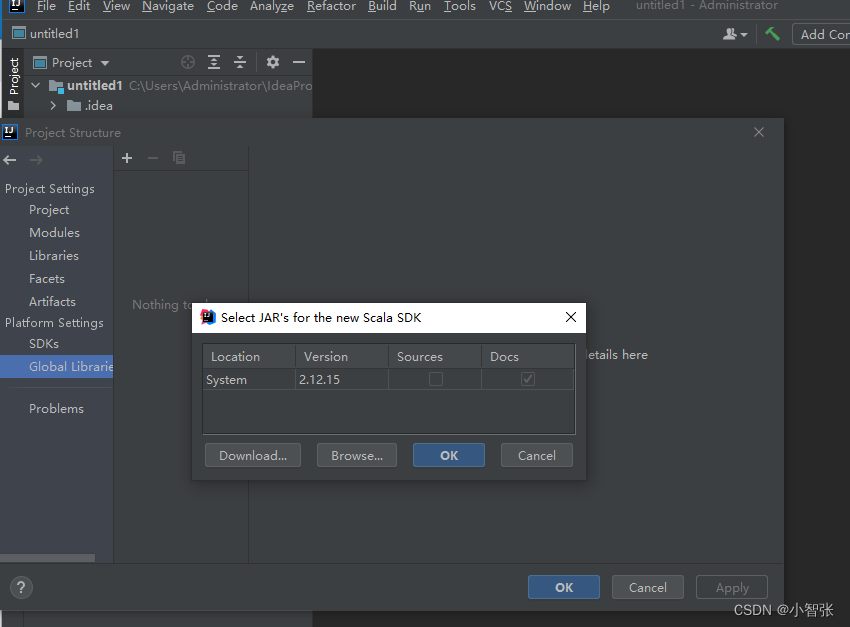Select Global Libraries item
The height and width of the screenshot is (627, 850).
click(56, 366)
